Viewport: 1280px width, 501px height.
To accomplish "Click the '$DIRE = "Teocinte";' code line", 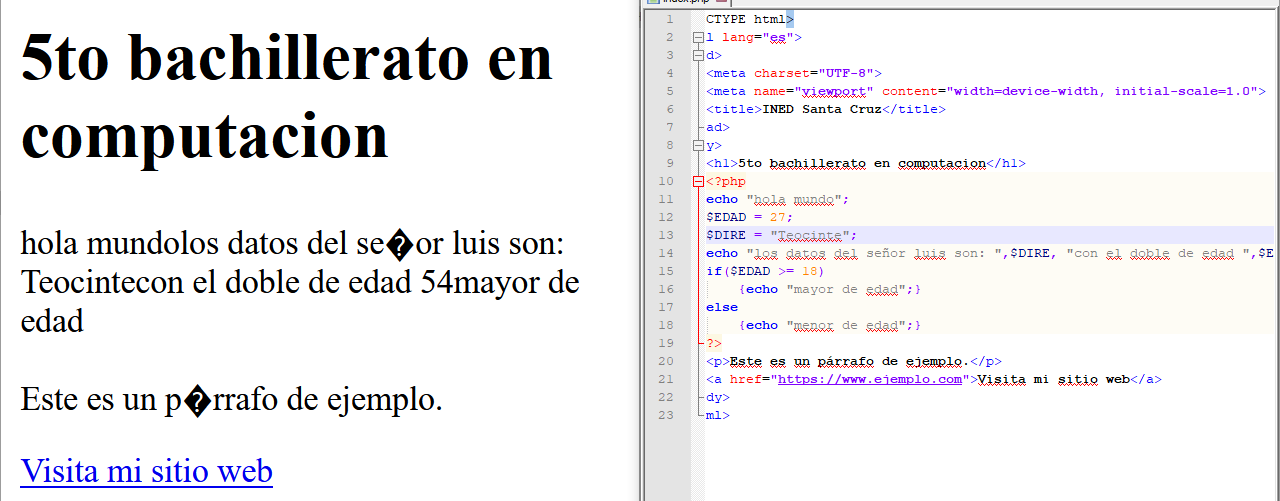I will click(782, 235).
